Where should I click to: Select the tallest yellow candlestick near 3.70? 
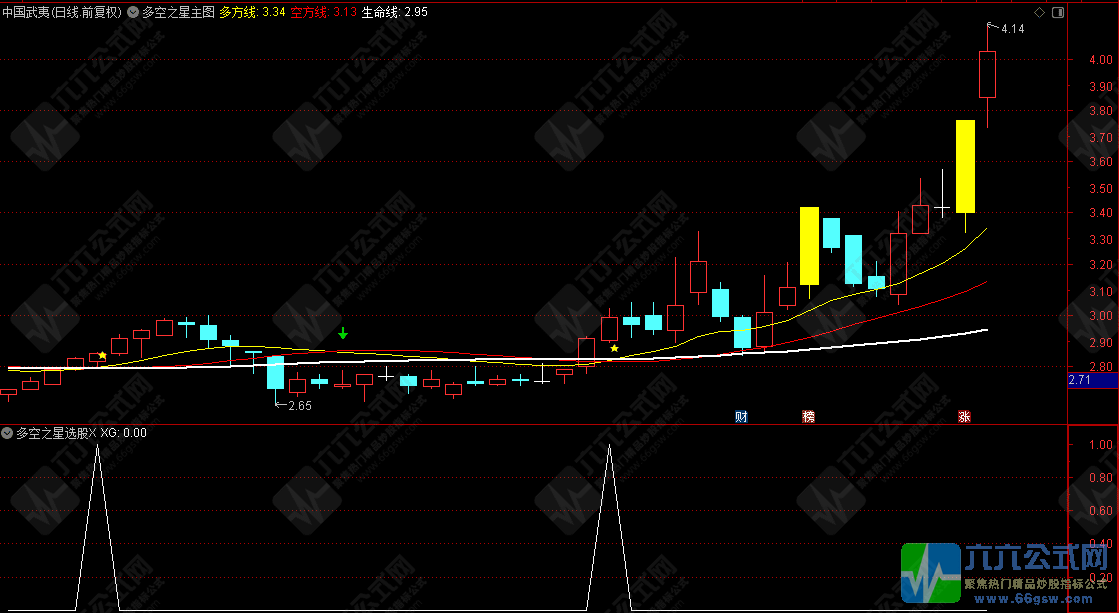(x=965, y=166)
